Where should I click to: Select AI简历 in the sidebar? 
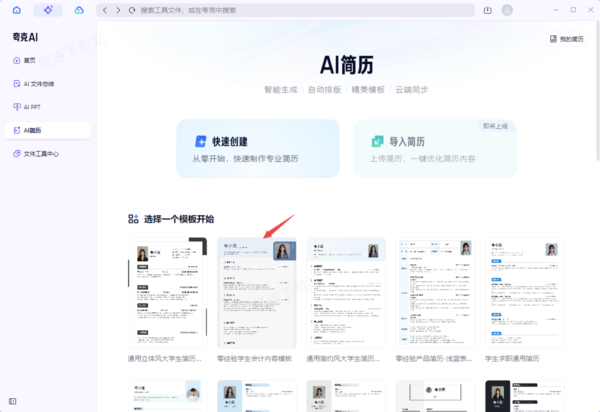point(47,130)
